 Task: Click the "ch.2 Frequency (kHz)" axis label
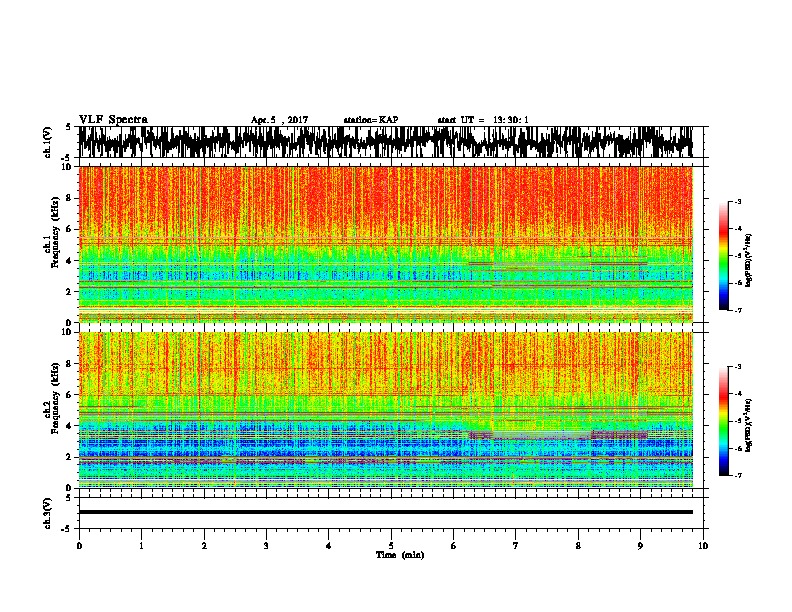coord(53,398)
